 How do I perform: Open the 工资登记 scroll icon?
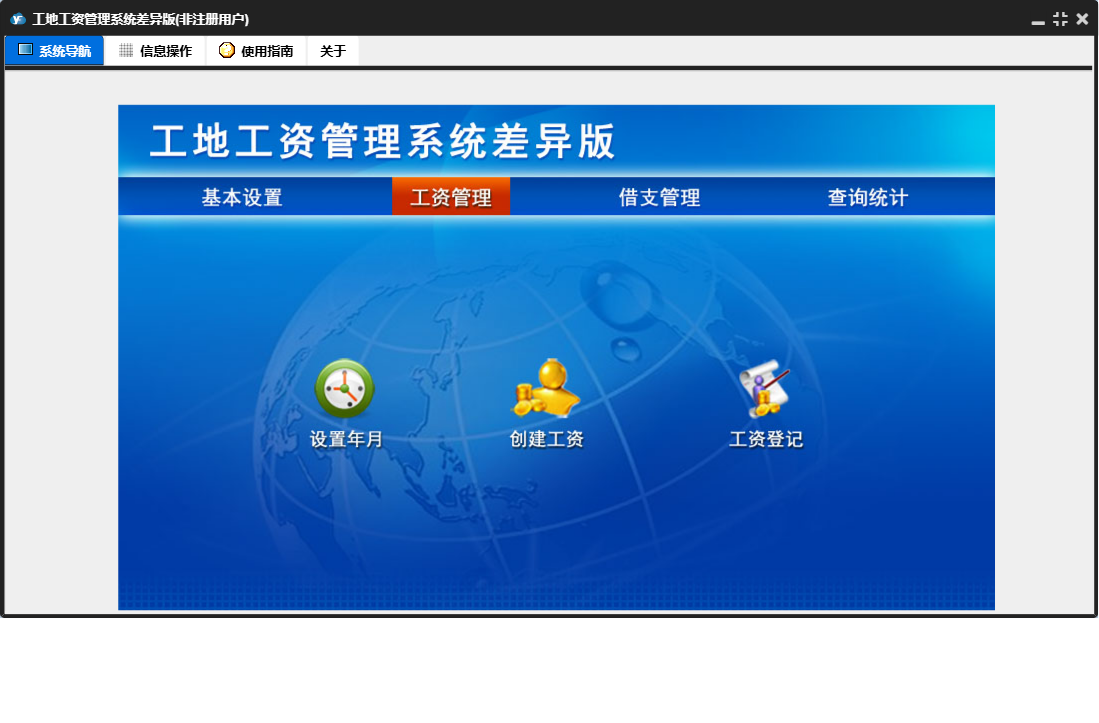764,388
